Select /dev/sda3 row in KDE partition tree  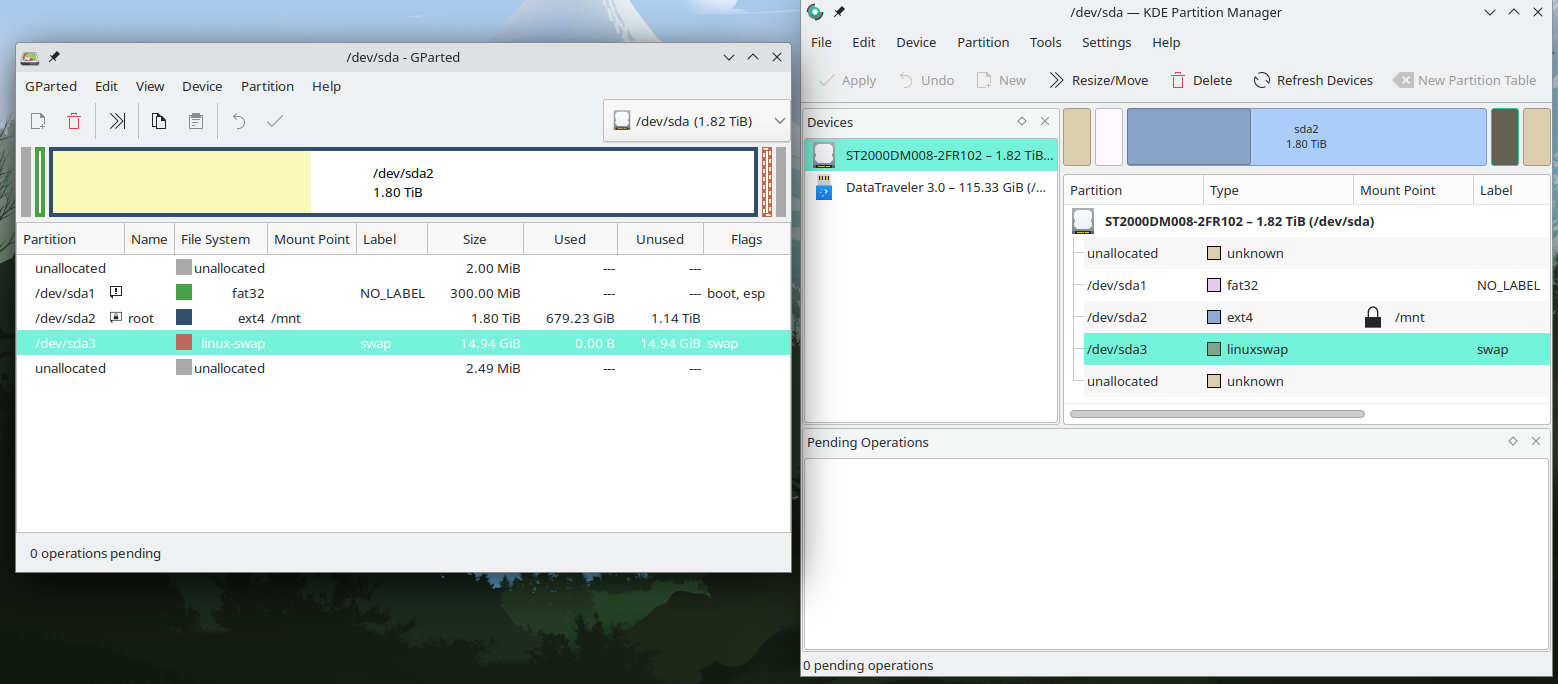(x=1317, y=349)
